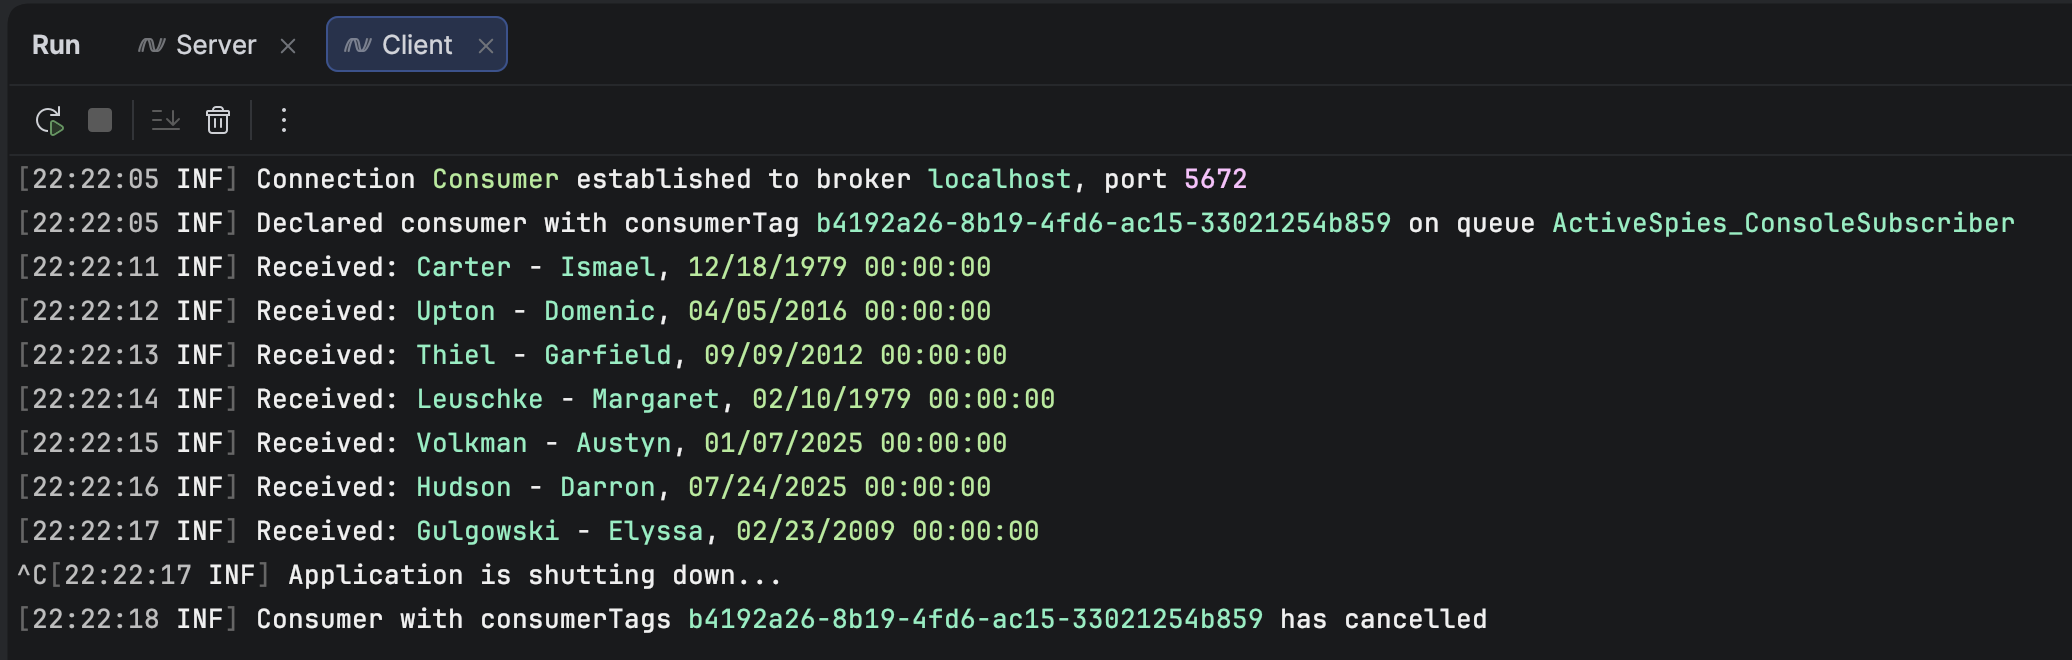Click the localhost broker name in log
This screenshot has height=660, width=2072.
pyautogui.click(x=999, y=179)
